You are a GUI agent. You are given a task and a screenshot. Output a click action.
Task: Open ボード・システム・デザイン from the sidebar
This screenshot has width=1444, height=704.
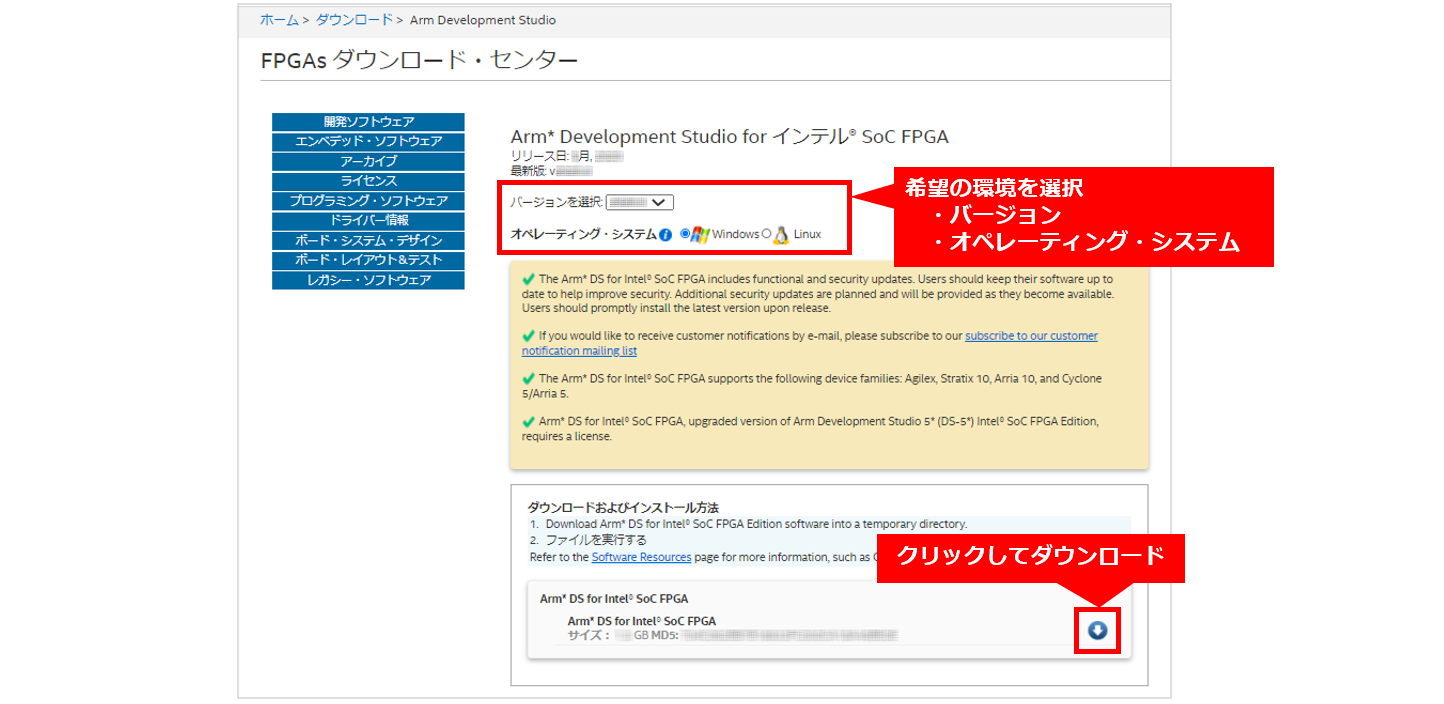click(x=368, y=241)
